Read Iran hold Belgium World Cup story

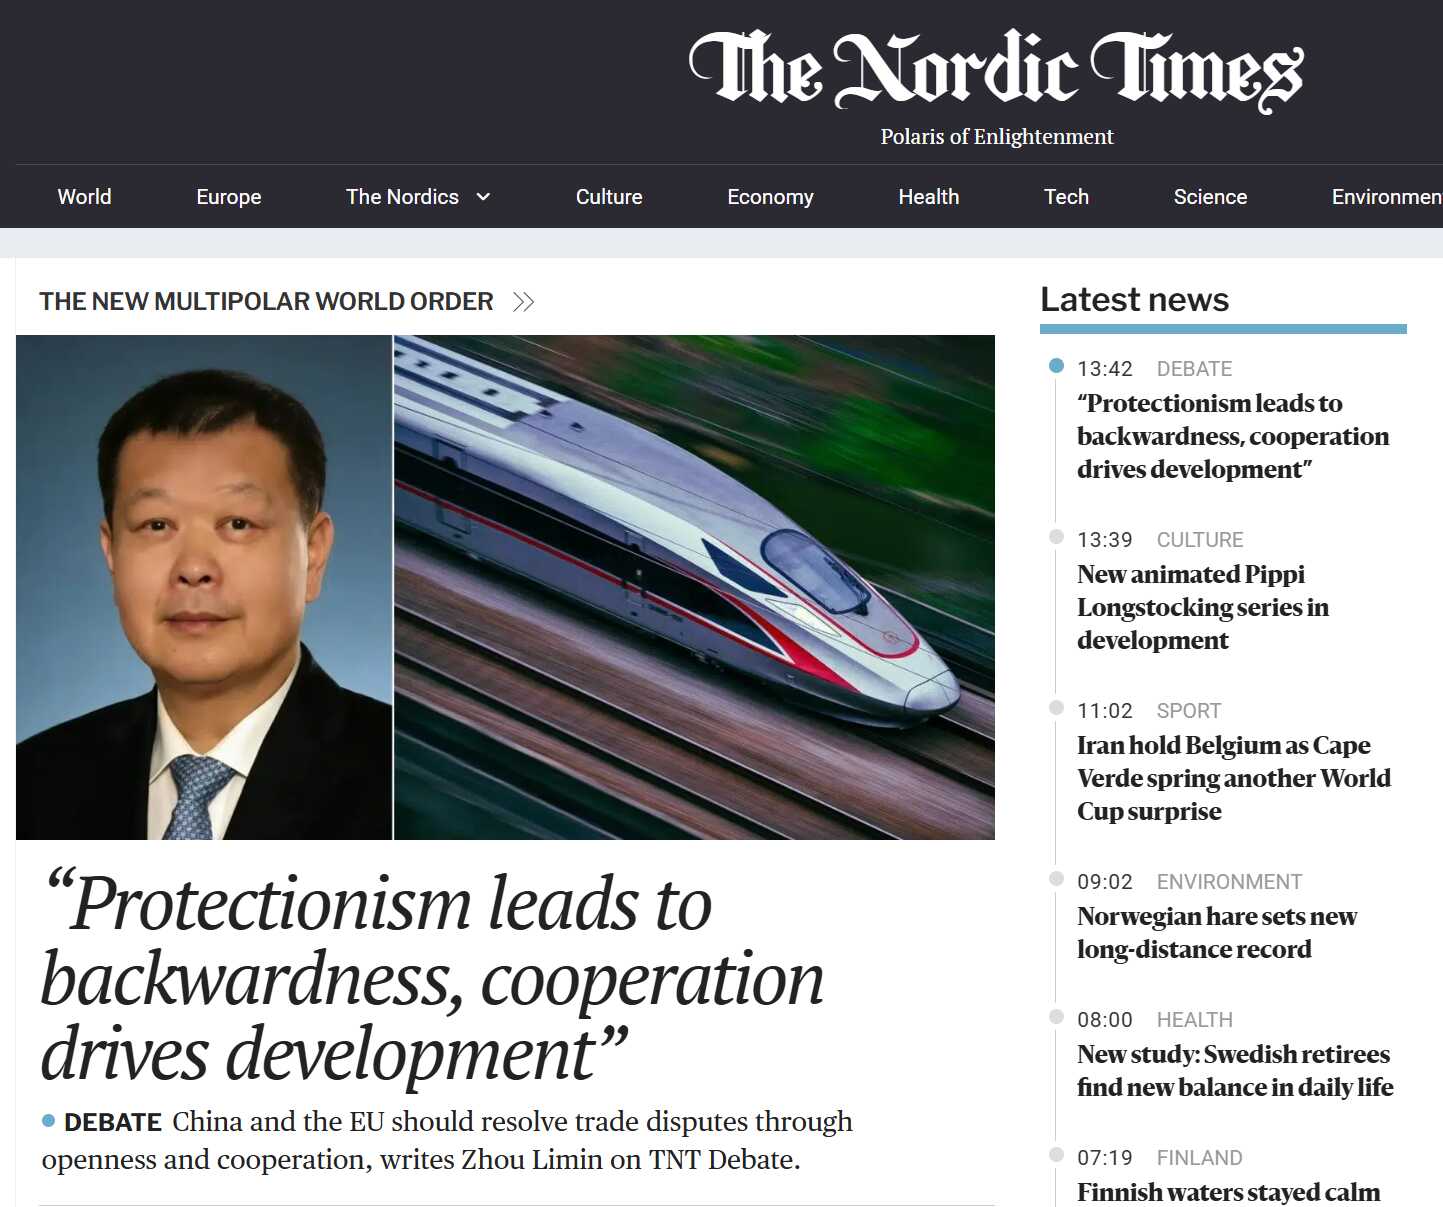point(1233,778)
